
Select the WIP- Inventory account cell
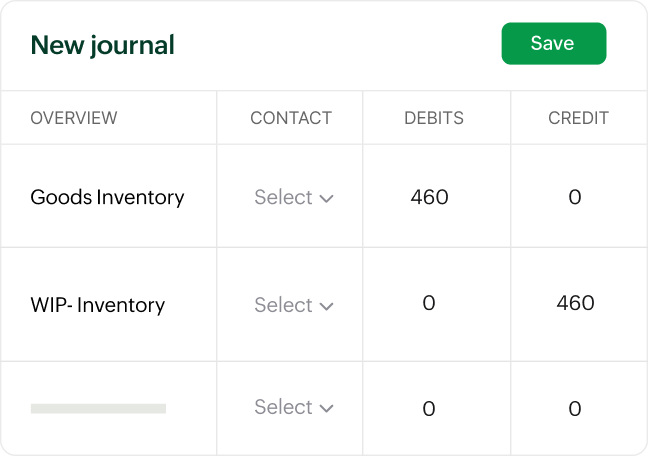tap(97, 305)
